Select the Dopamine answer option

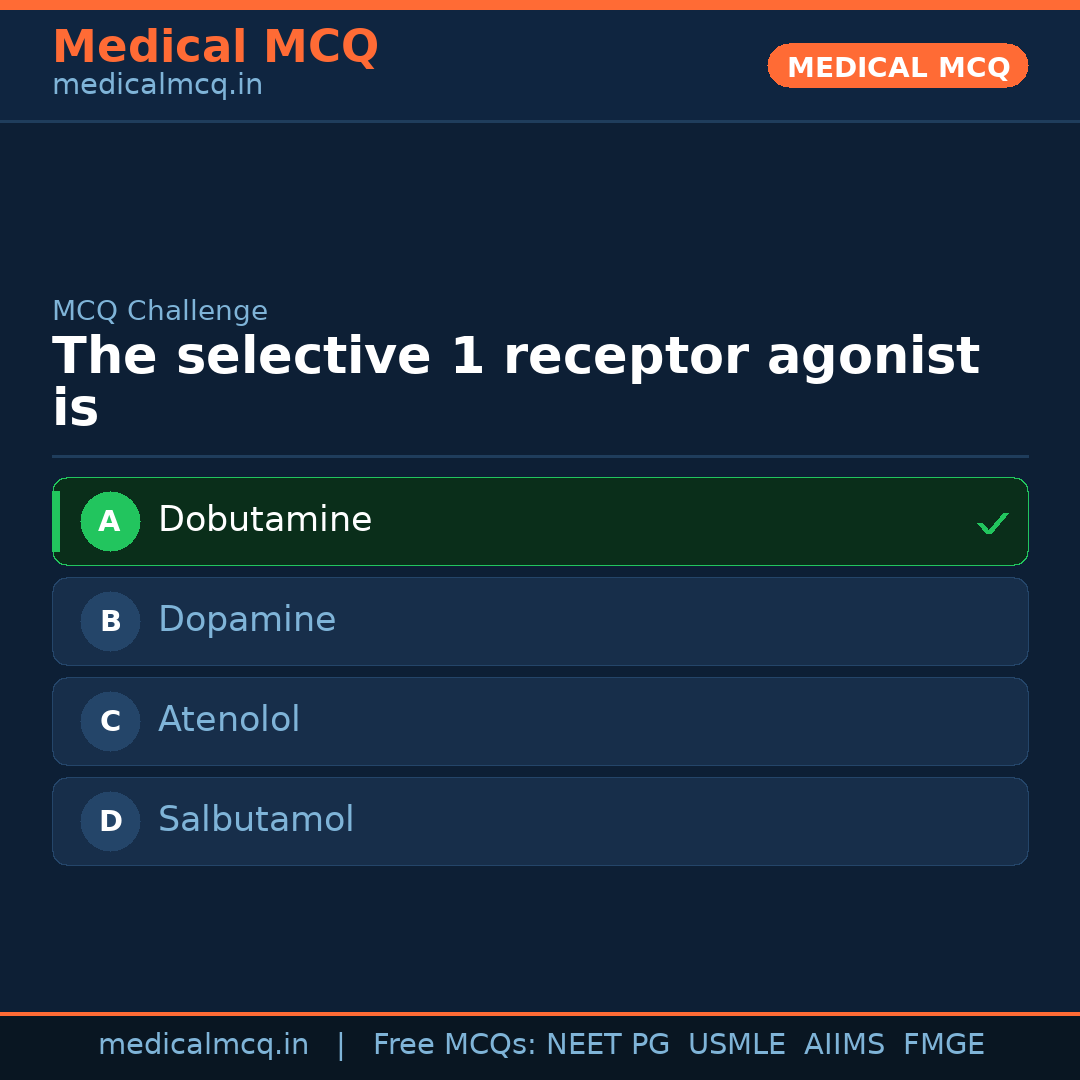coord(540,621)
